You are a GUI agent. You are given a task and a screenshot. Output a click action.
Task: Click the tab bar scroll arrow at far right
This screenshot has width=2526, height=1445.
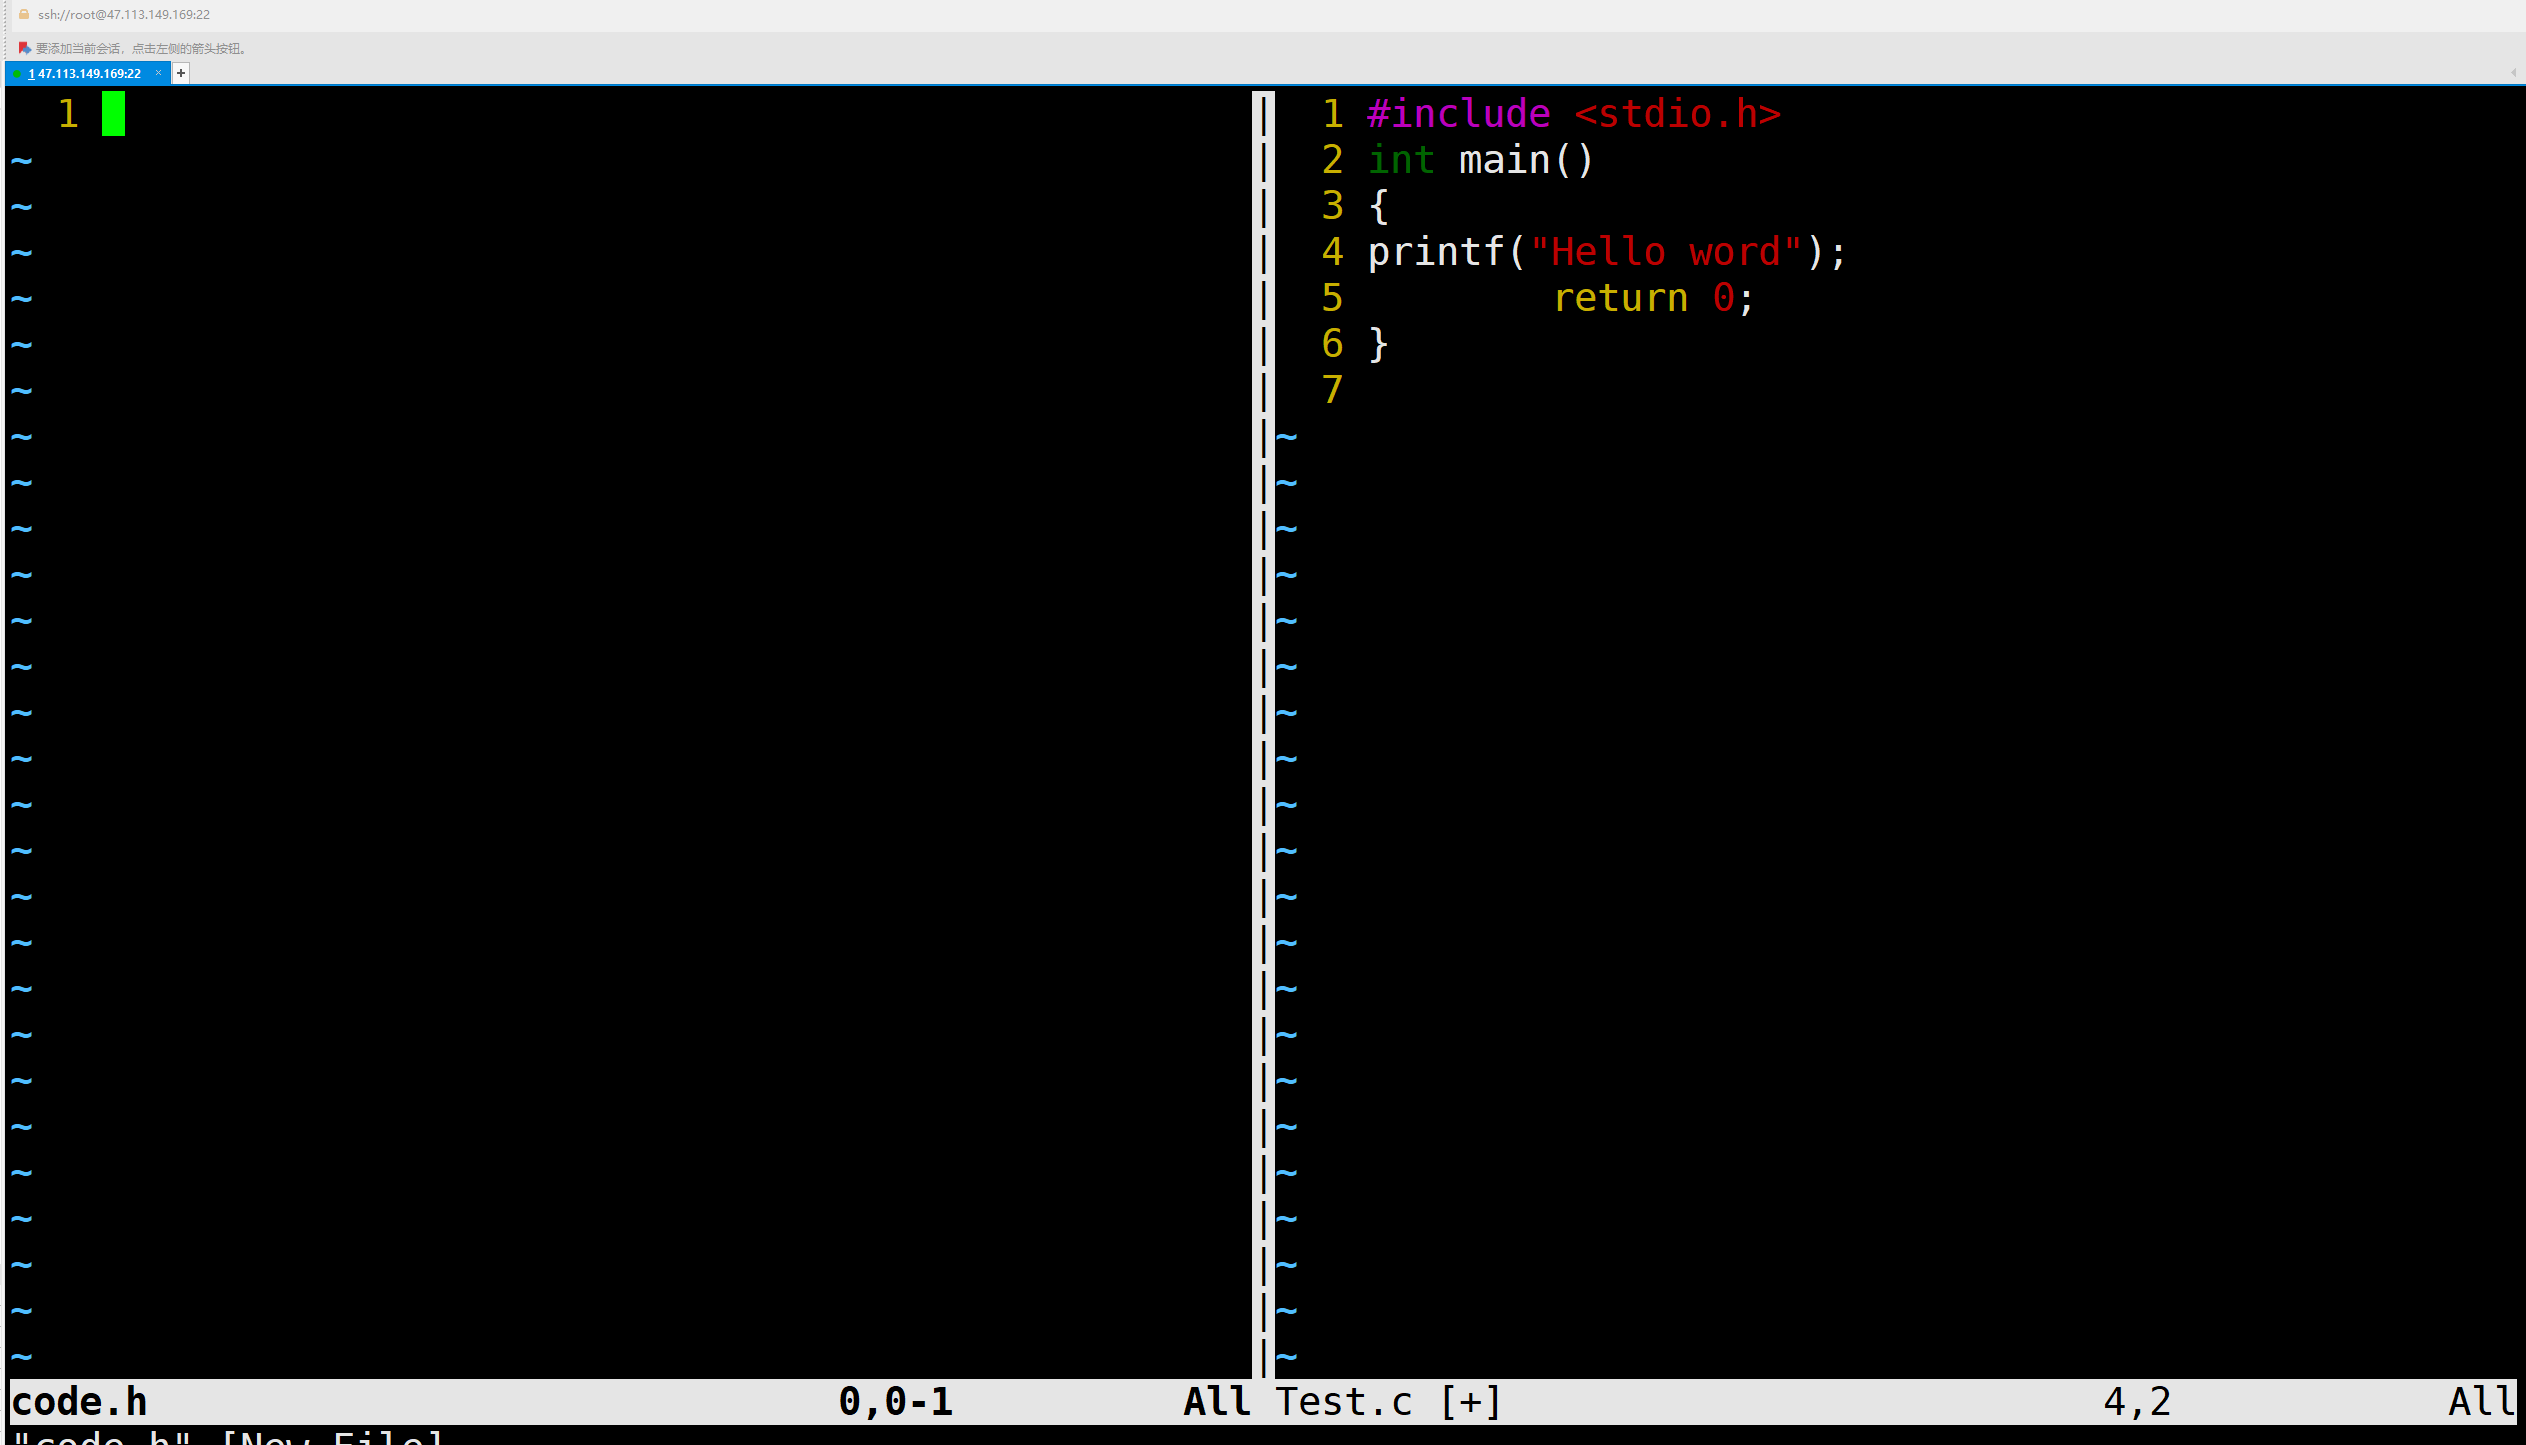[2513, 72]
